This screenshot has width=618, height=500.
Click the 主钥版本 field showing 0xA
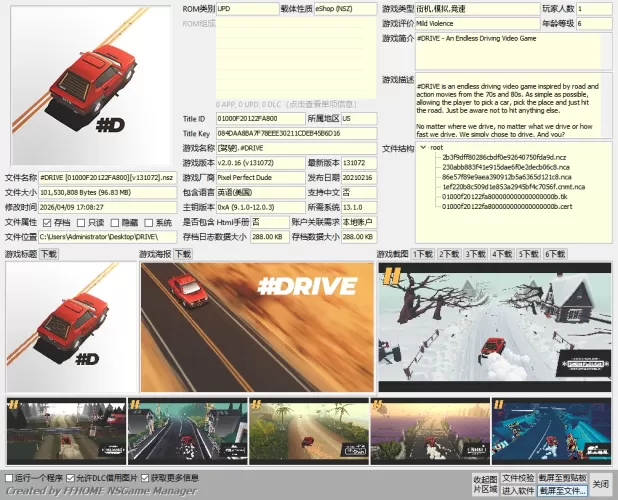click(x=261, y=207)
